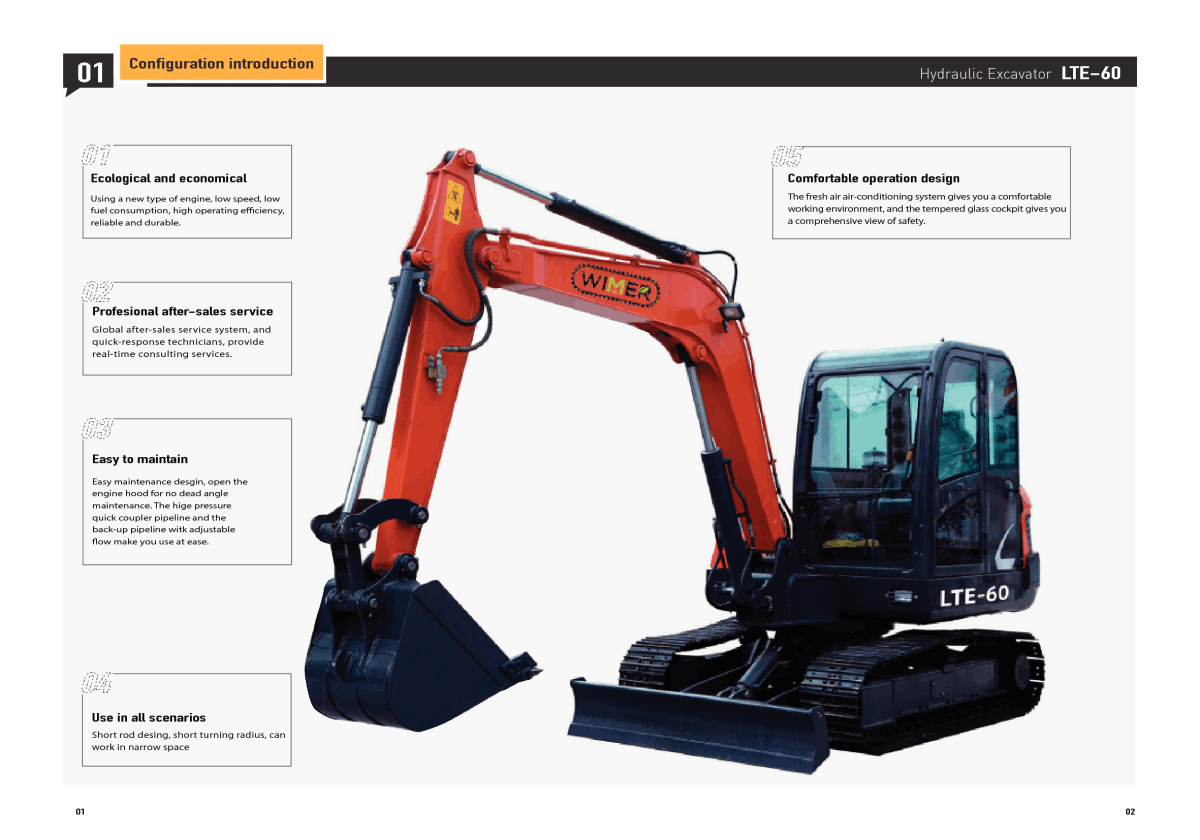Click the paragraph about new engine type
The image size is (1200, 840).
pyautogui.click(x=187, y=211)
